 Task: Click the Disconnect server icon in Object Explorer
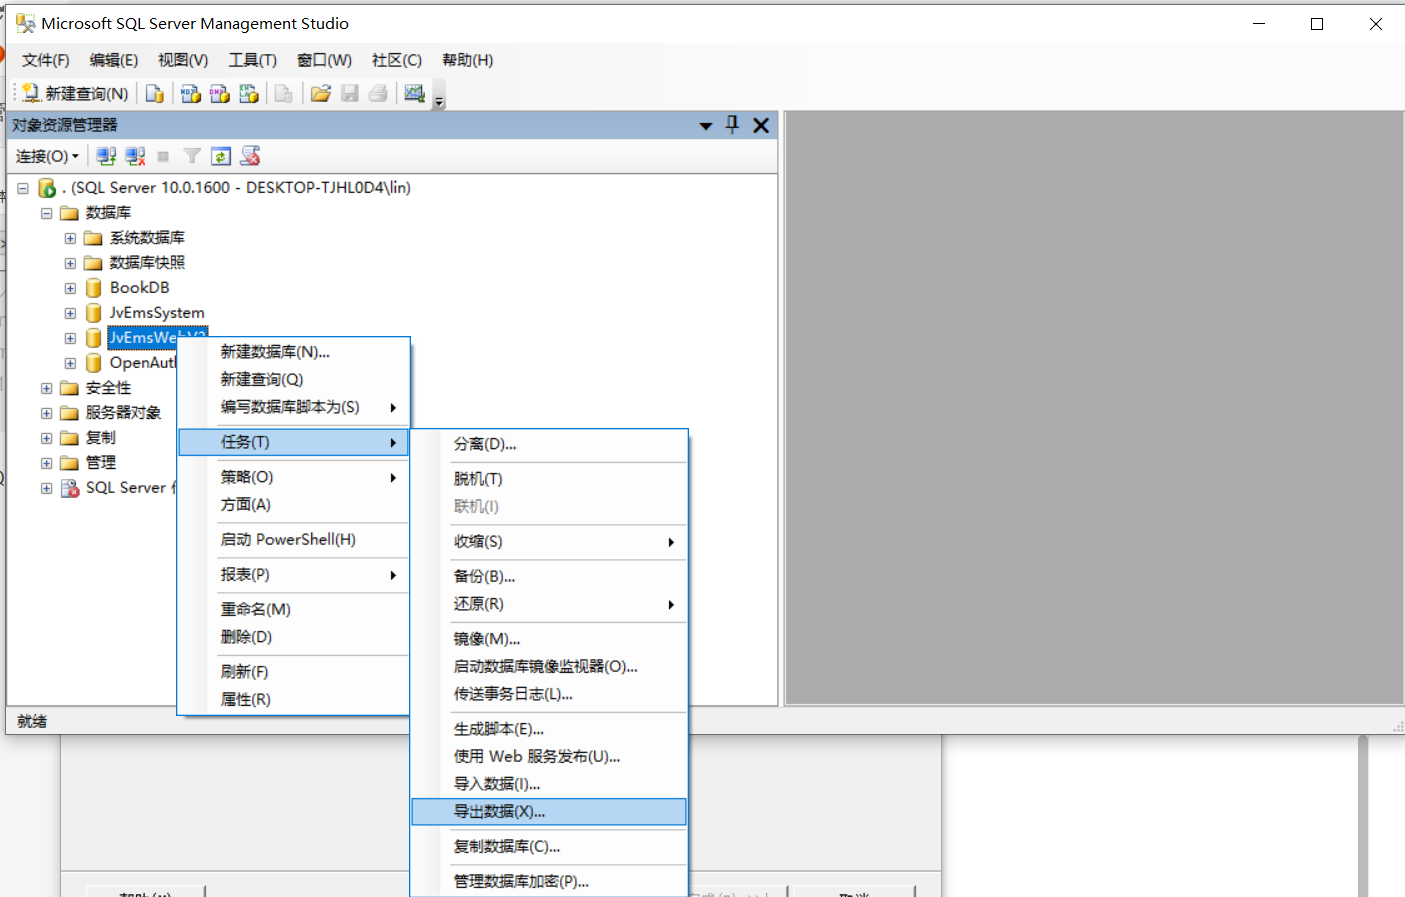135,156
